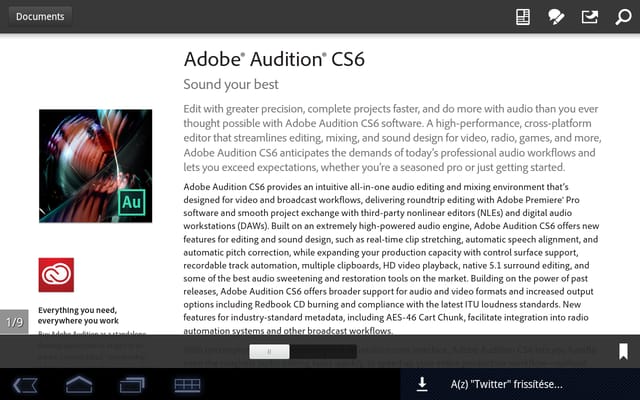Image resolution: width=640 pixels, height=400 pixels.
Task: Select the Everything you need, everywhere you work heading
Action: tap(78, 316)
